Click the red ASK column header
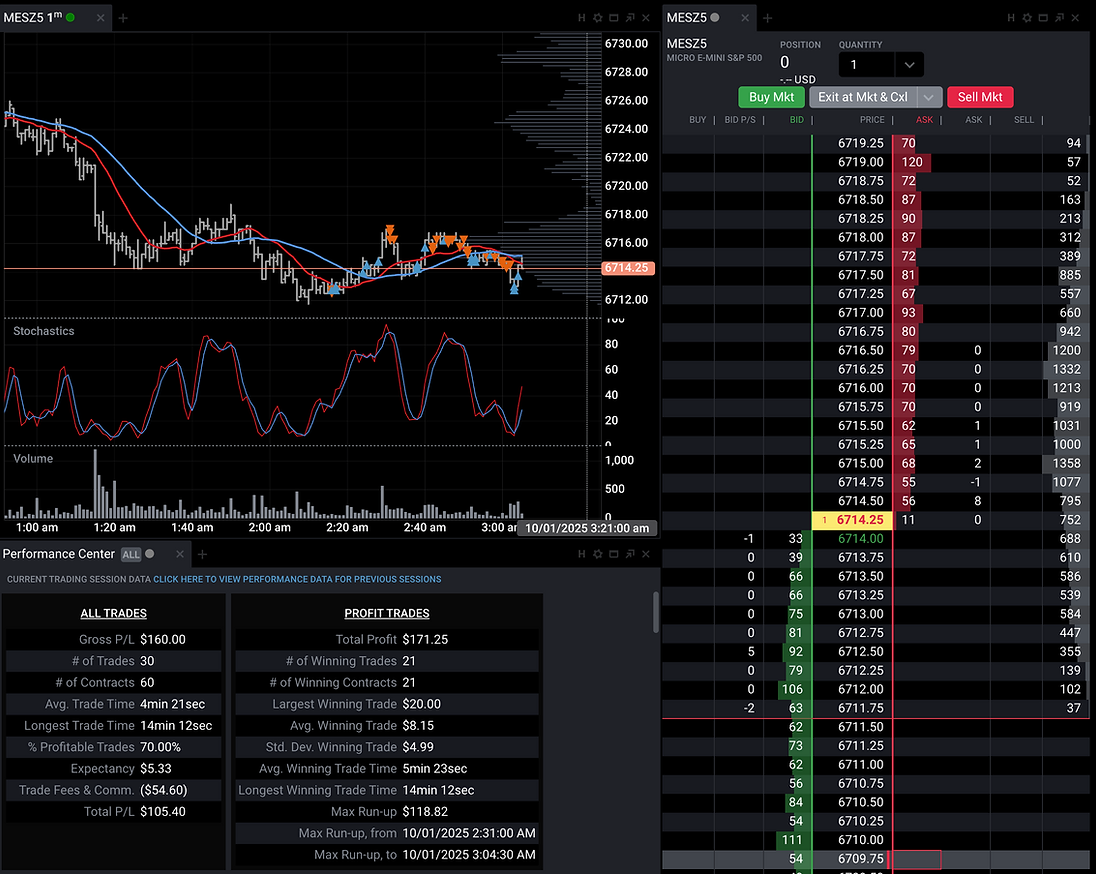This screenshot has height=874, width=1096. click(x=924, y=120)
